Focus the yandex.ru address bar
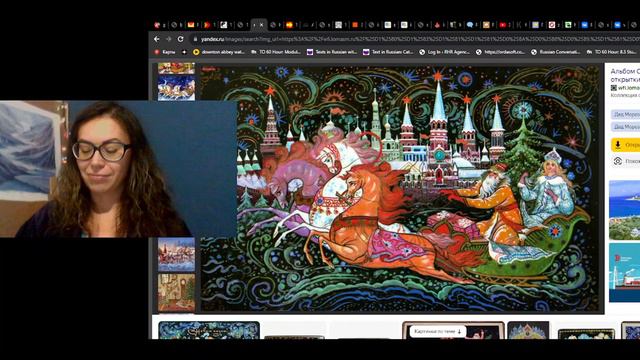The width and height of the screenshot is (640, 360). [x=416, y=39]
